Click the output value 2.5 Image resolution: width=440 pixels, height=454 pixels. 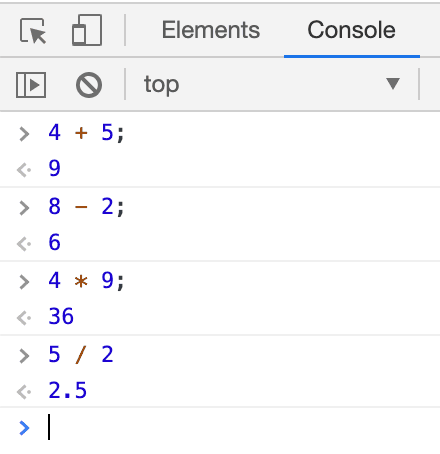[x=68, y=390]
